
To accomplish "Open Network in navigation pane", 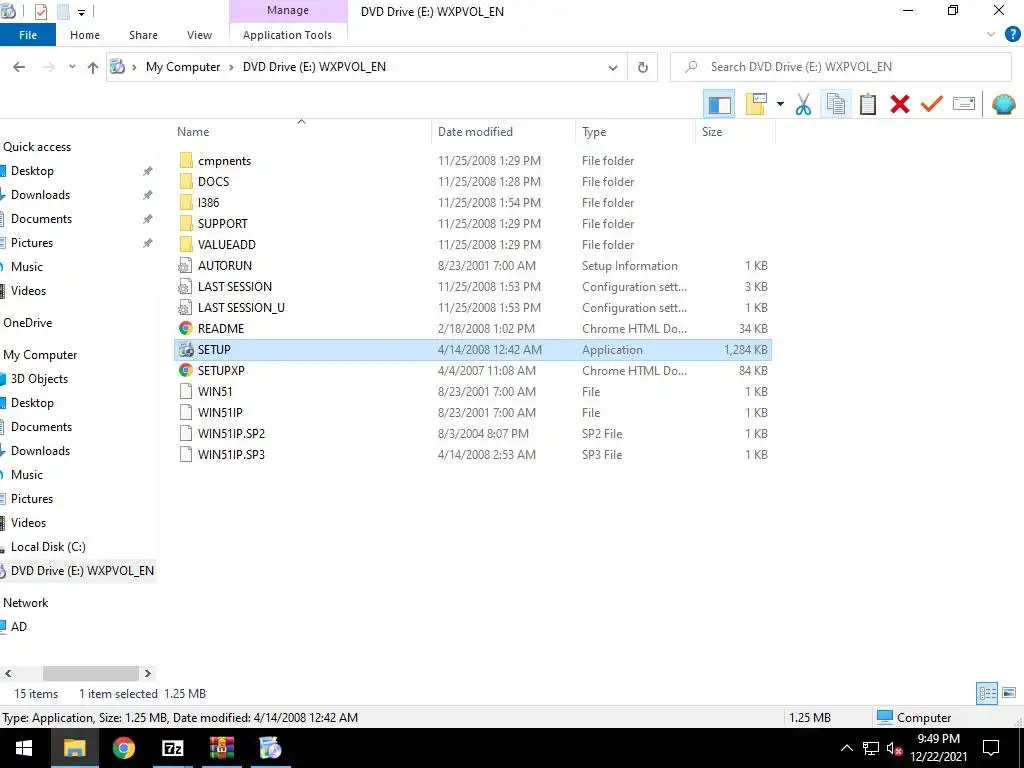I will pos(25,603).
